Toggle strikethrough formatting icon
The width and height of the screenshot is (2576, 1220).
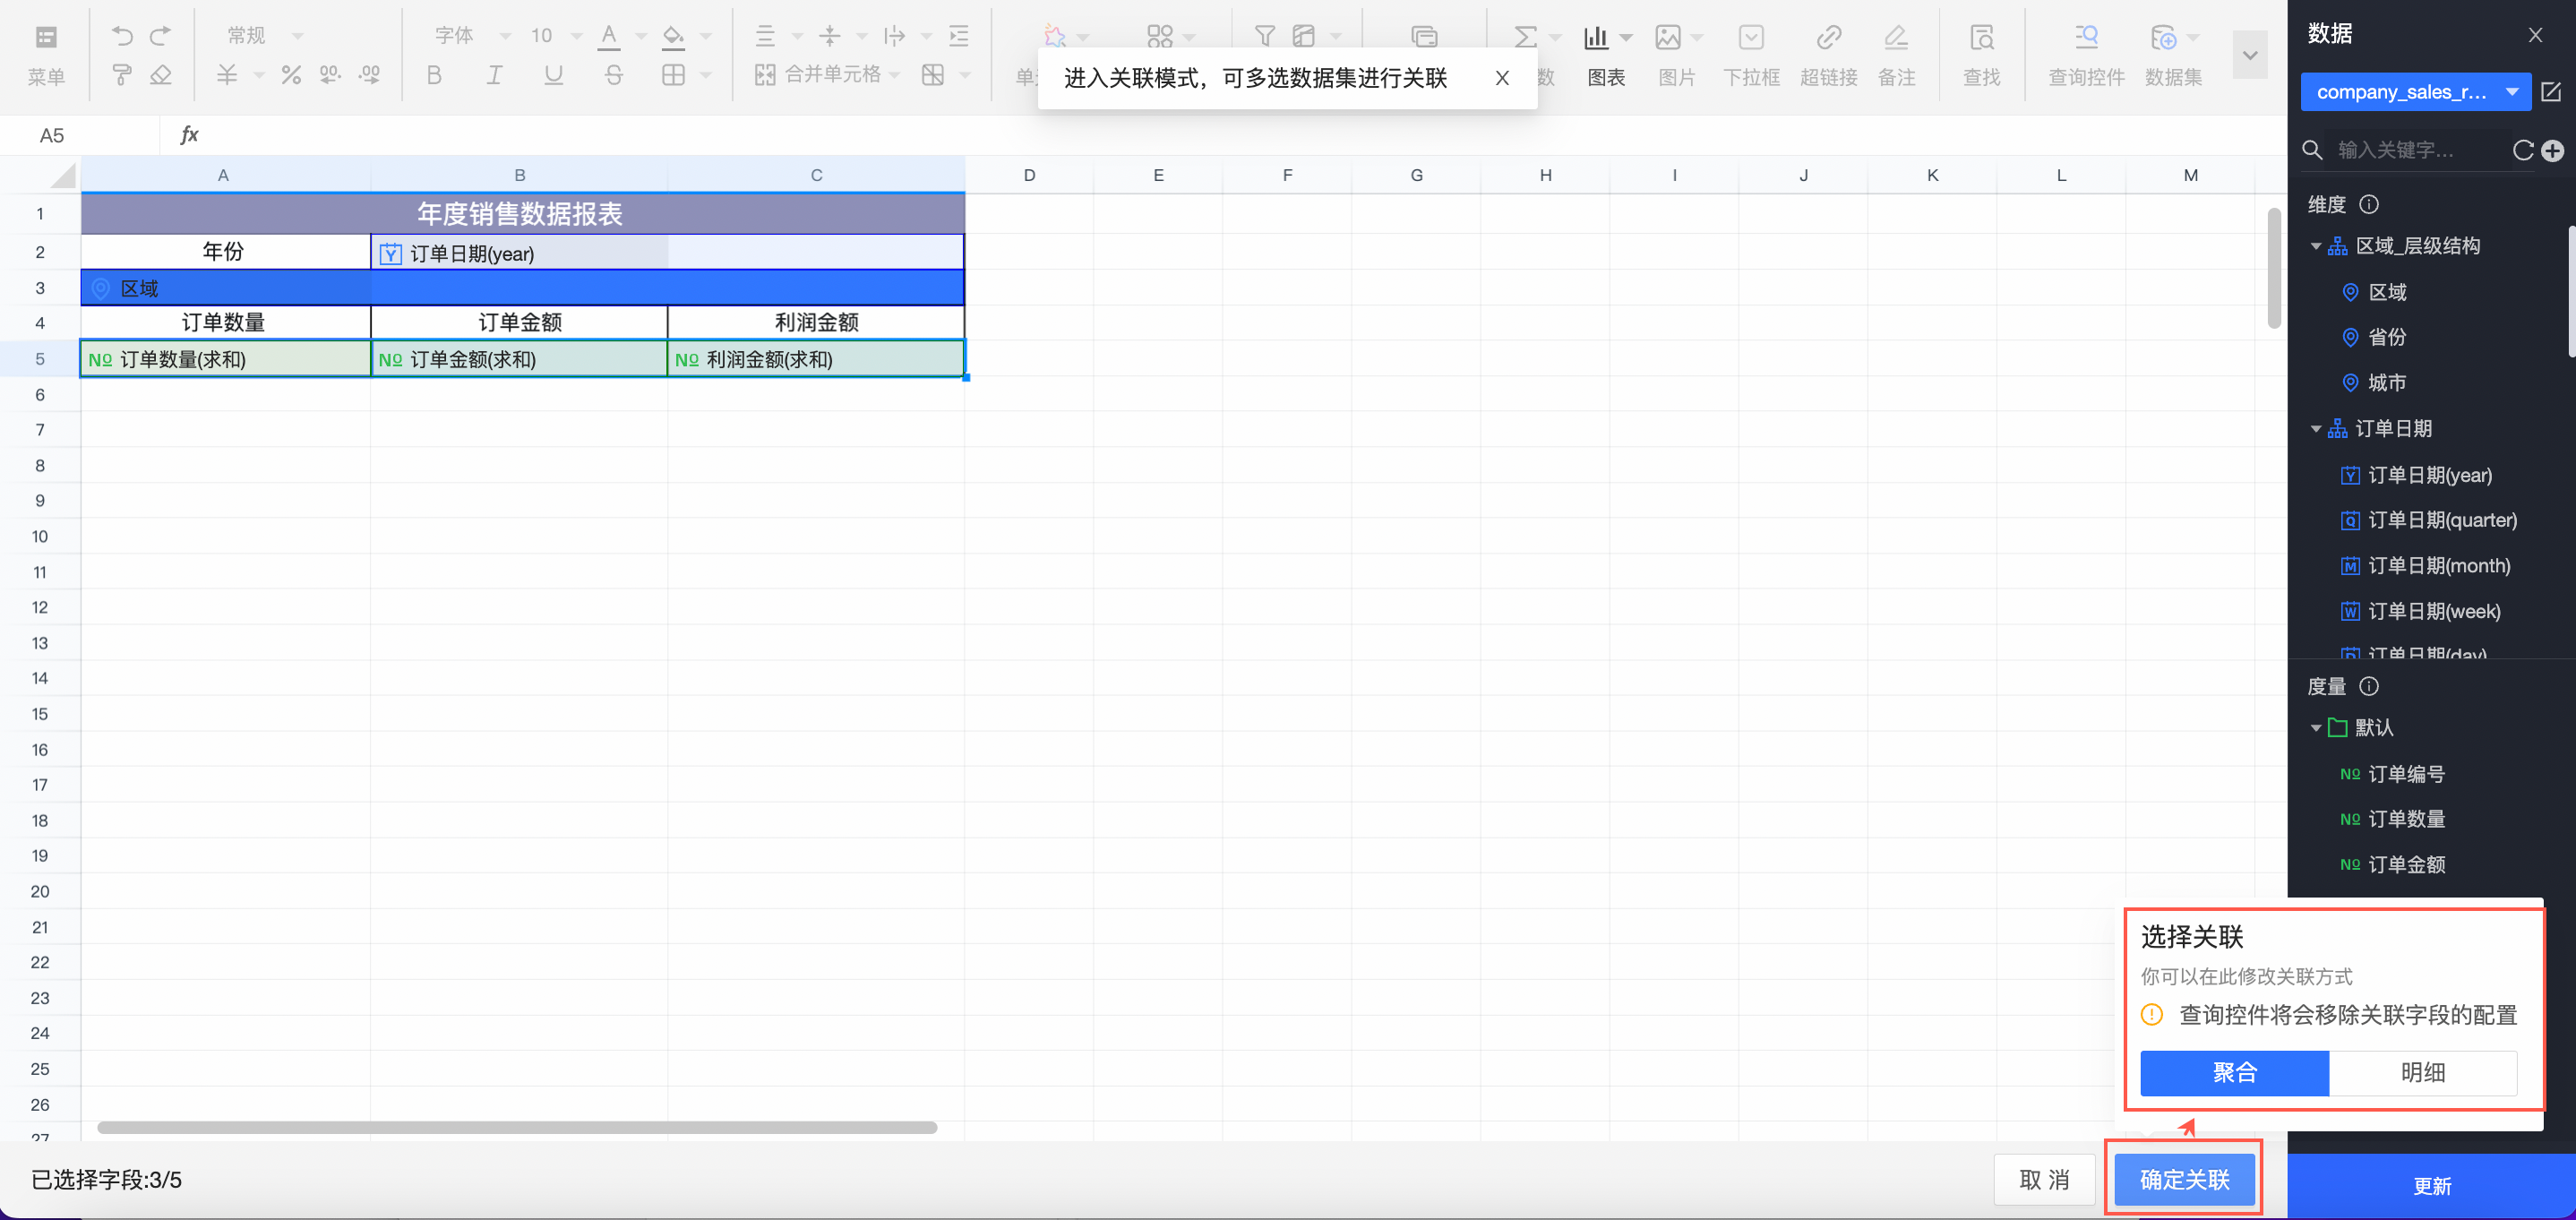pos(614,75)
